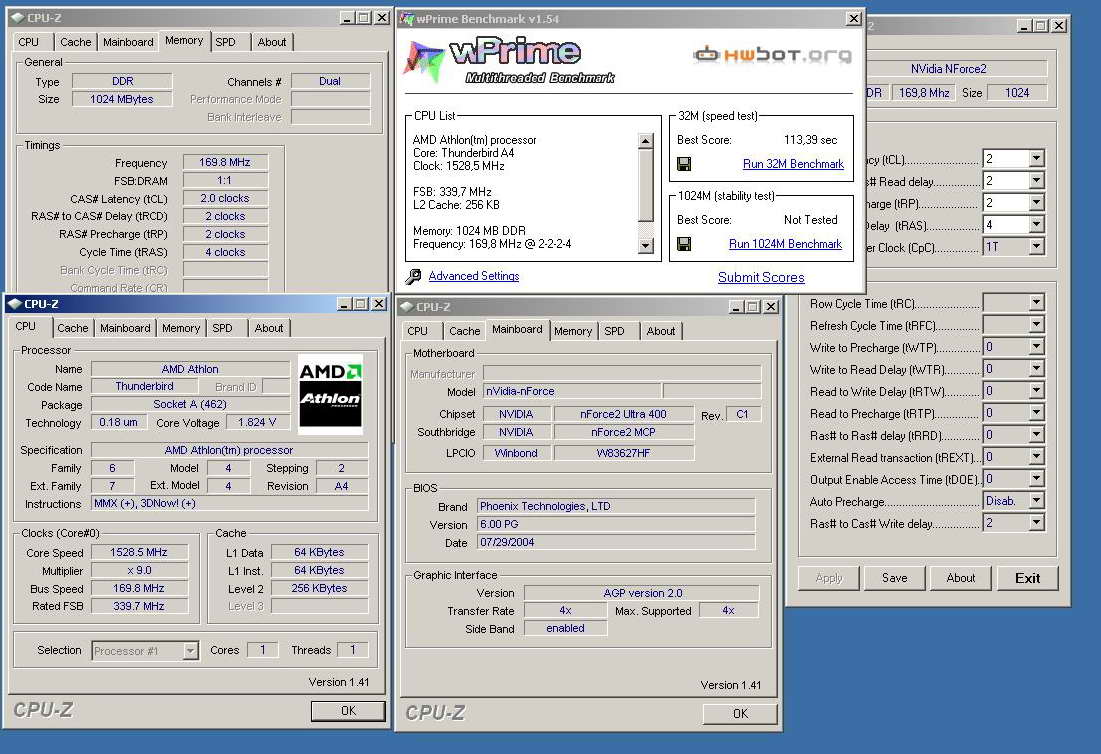
Task: Click the wPrime Benchmark title bar icon
Action: (407, 18)
